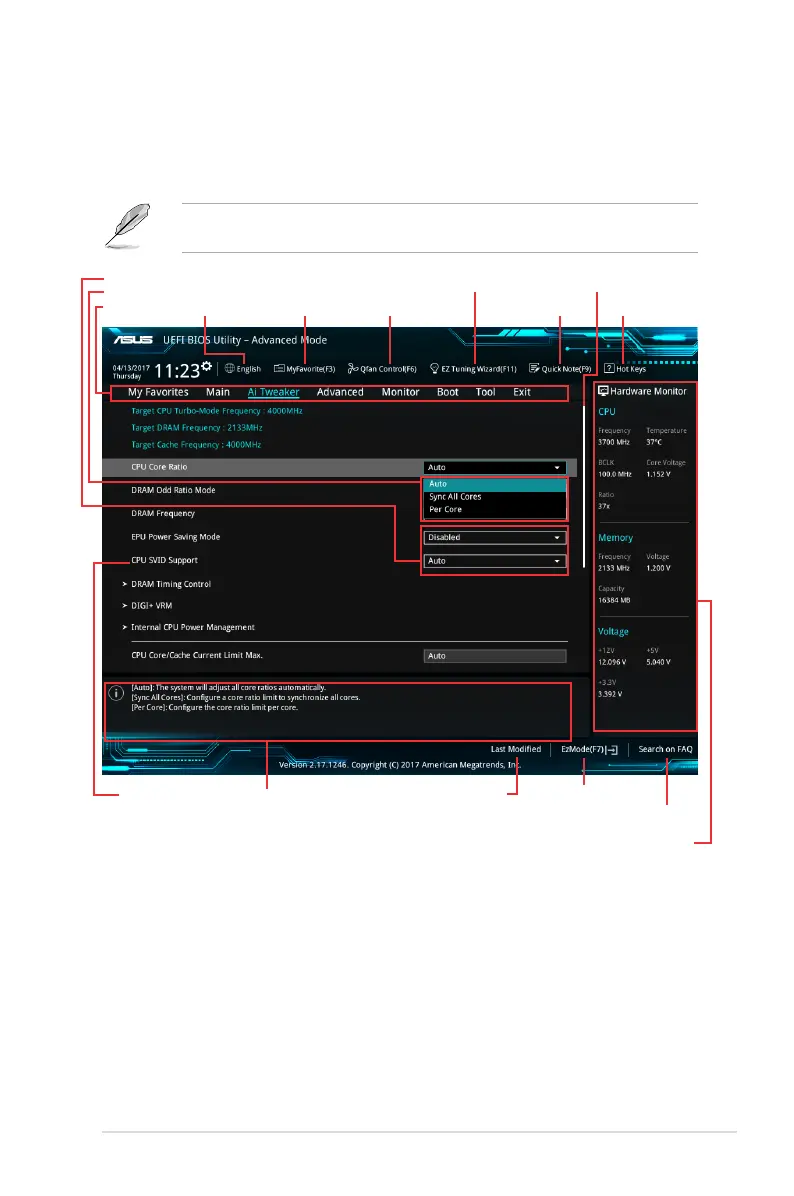Image resolution: width=794 pixels, height=1196 pixels.
Task: Show Hot Keys question mark icon
Action: point(609,368)
